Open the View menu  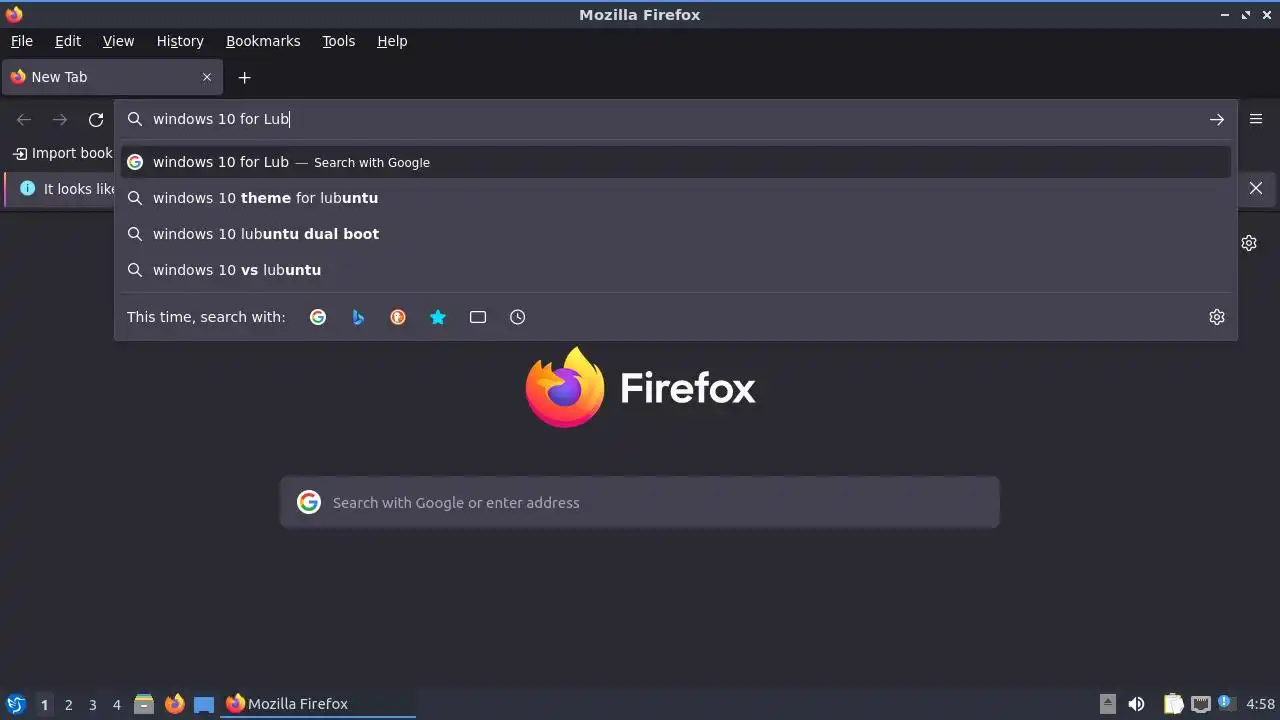(118, 41)
